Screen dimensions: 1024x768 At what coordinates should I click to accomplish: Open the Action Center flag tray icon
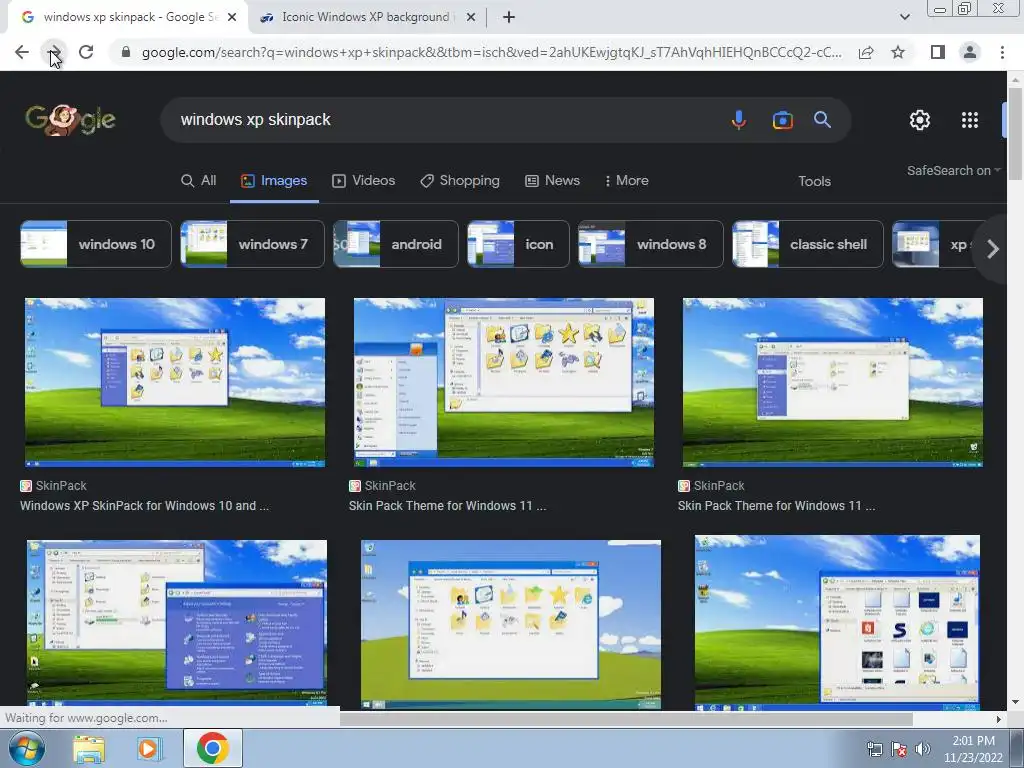pos(899,749)
